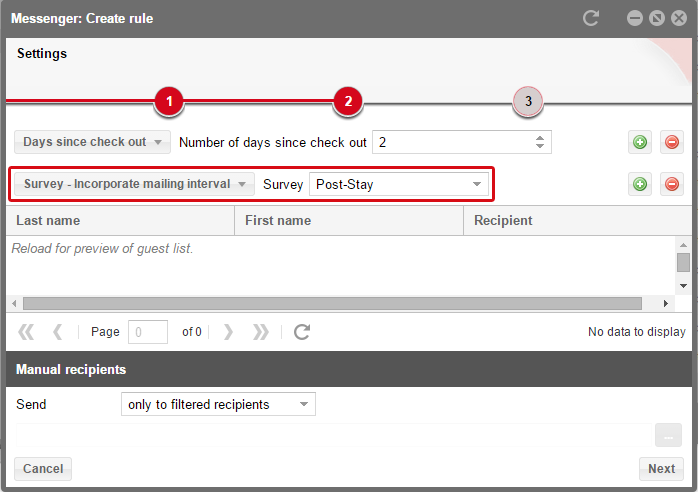Go to the previous page arrow
Image resolution: width=698 pixels, height=492 pixels.
pos(57,332)
